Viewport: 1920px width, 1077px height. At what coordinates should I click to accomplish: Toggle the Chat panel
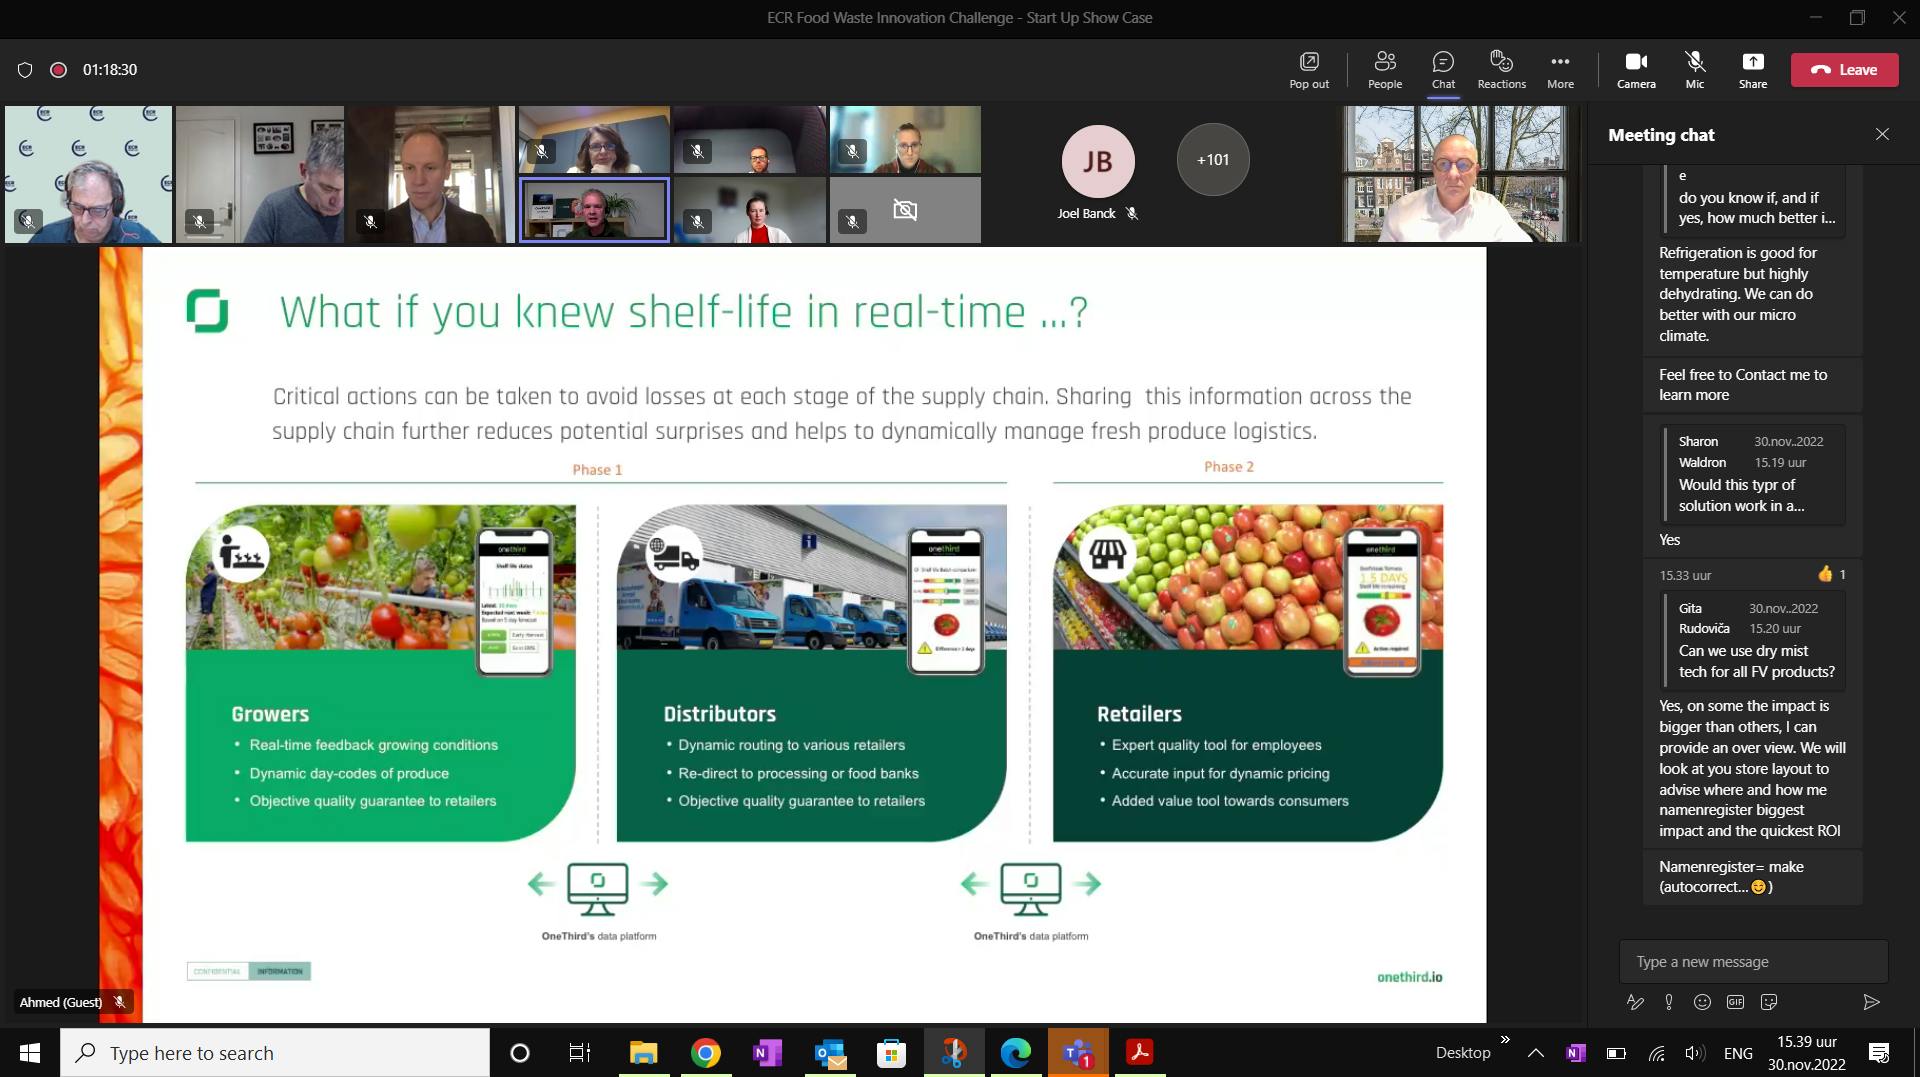[x=1443, y=70]
